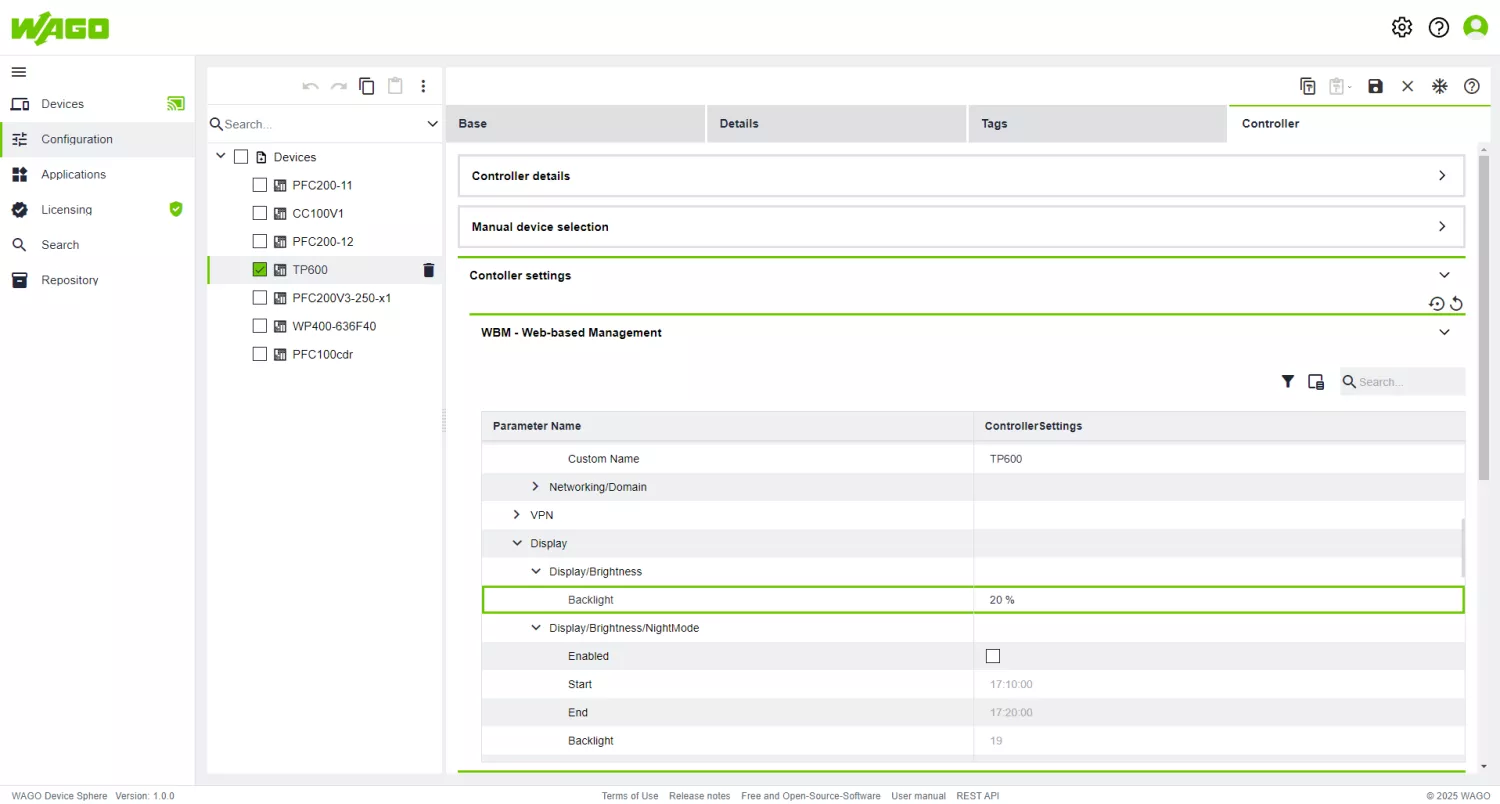
Task: Click reset arrow icon under Controller settings
Action: (x=1457, y=303)
